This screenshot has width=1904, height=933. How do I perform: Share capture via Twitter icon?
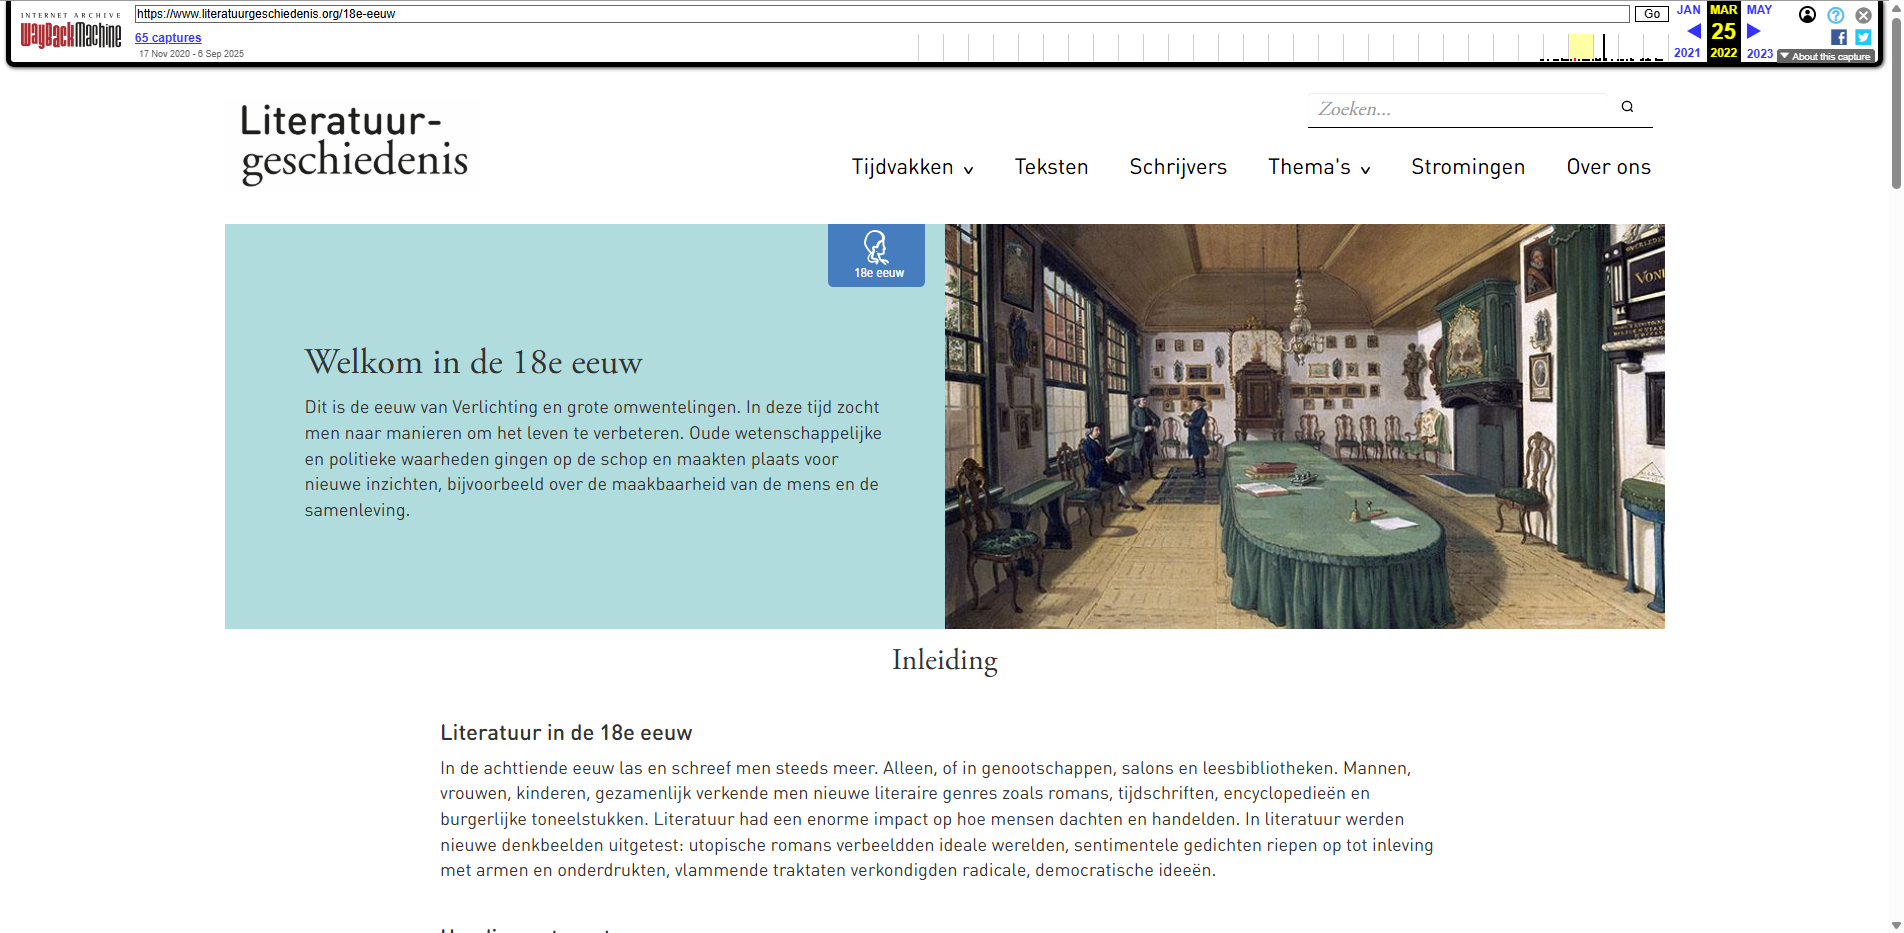coord(1863,37)
